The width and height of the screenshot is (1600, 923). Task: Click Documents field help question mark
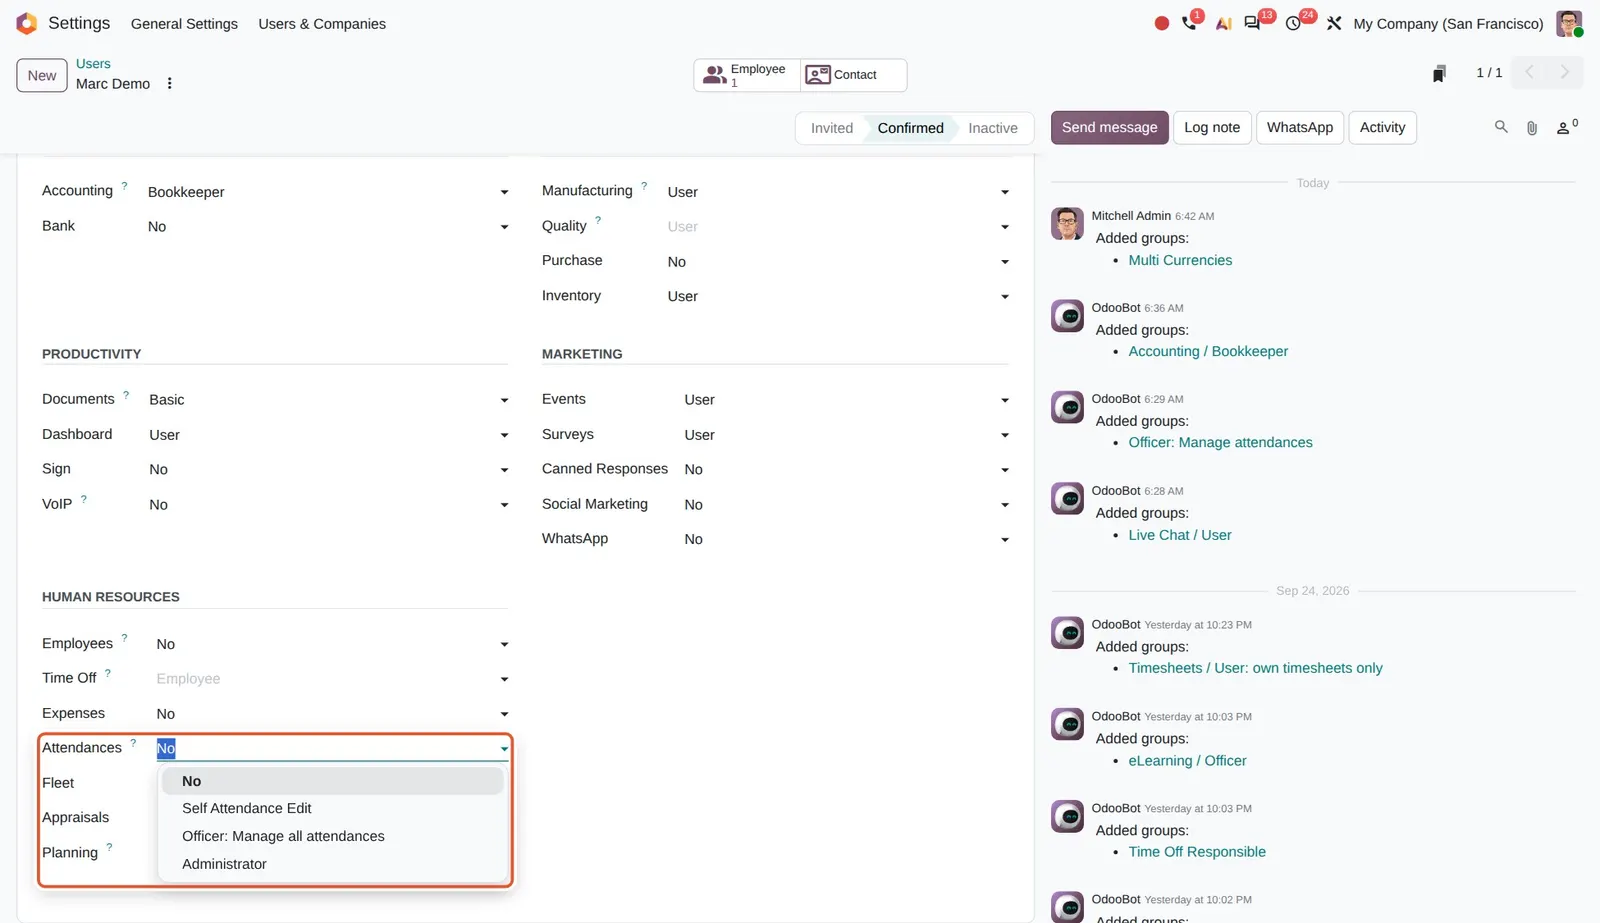tap(126, 394)
